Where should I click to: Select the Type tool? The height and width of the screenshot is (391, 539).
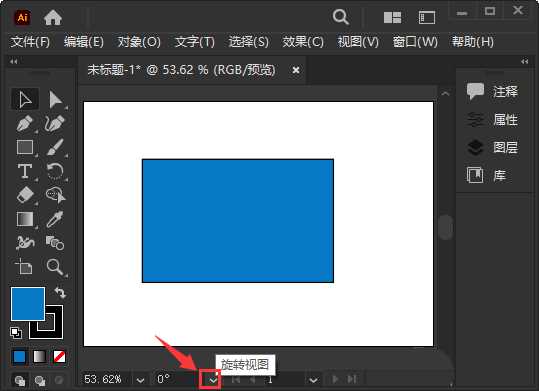pyautogui.click(x=25, y=171)
